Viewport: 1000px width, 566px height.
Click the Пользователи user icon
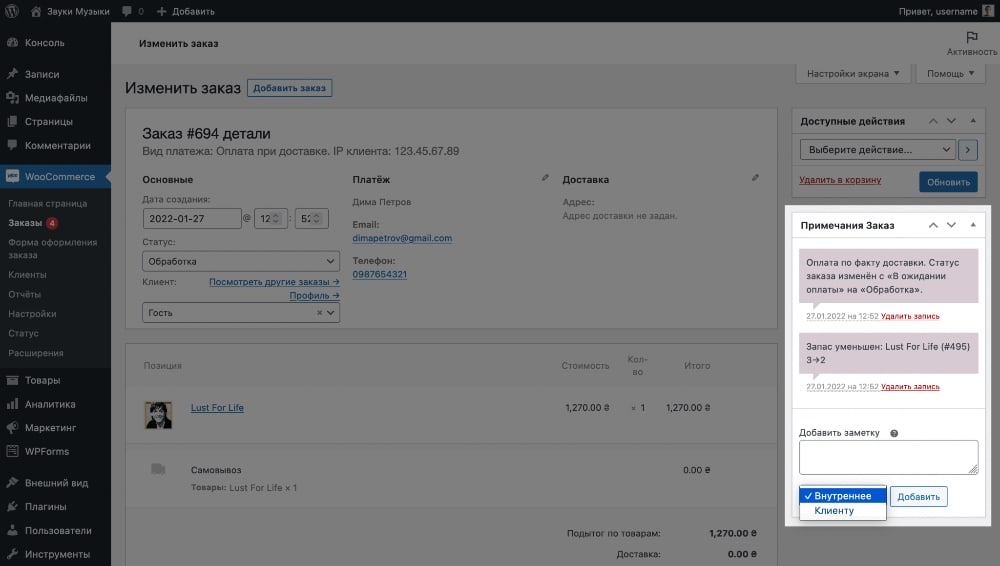coord(12,530)
